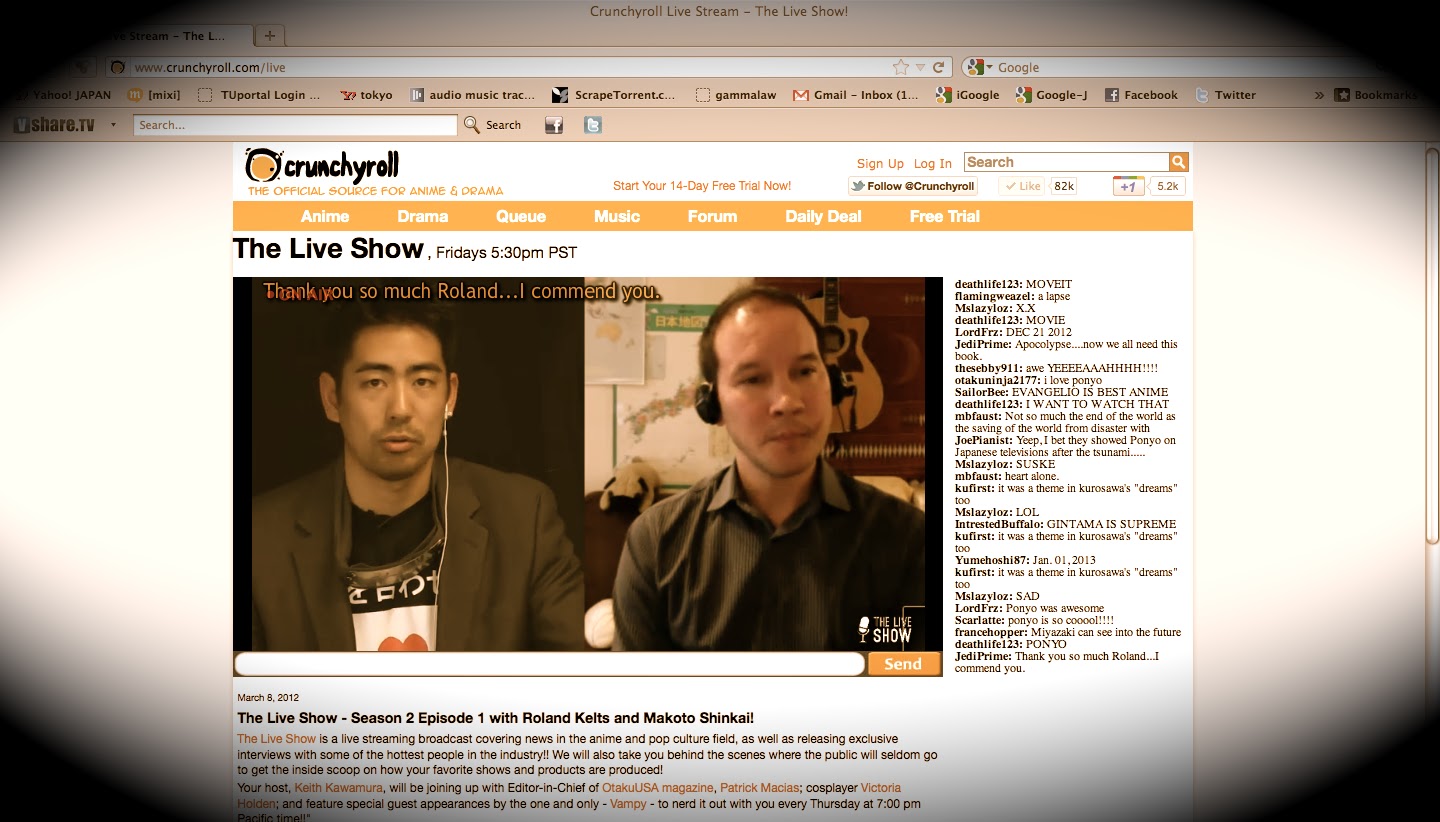Open Twitter bookmark in bookmarks bar
The width and height of the screenshot is (1440, 822).
pos(1225,95)
